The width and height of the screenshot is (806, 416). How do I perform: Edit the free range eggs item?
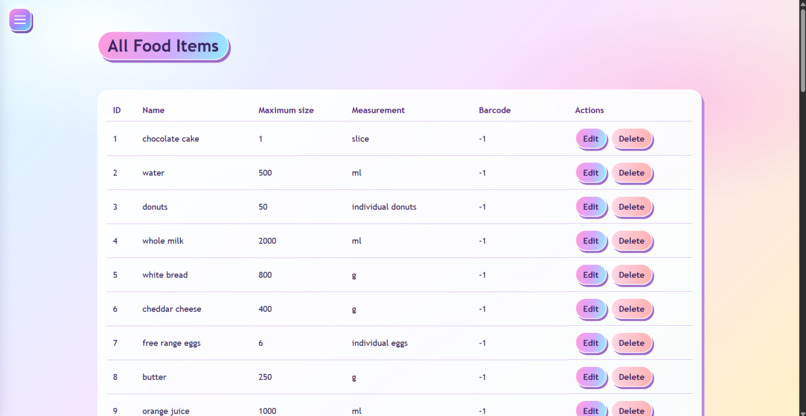591,343
